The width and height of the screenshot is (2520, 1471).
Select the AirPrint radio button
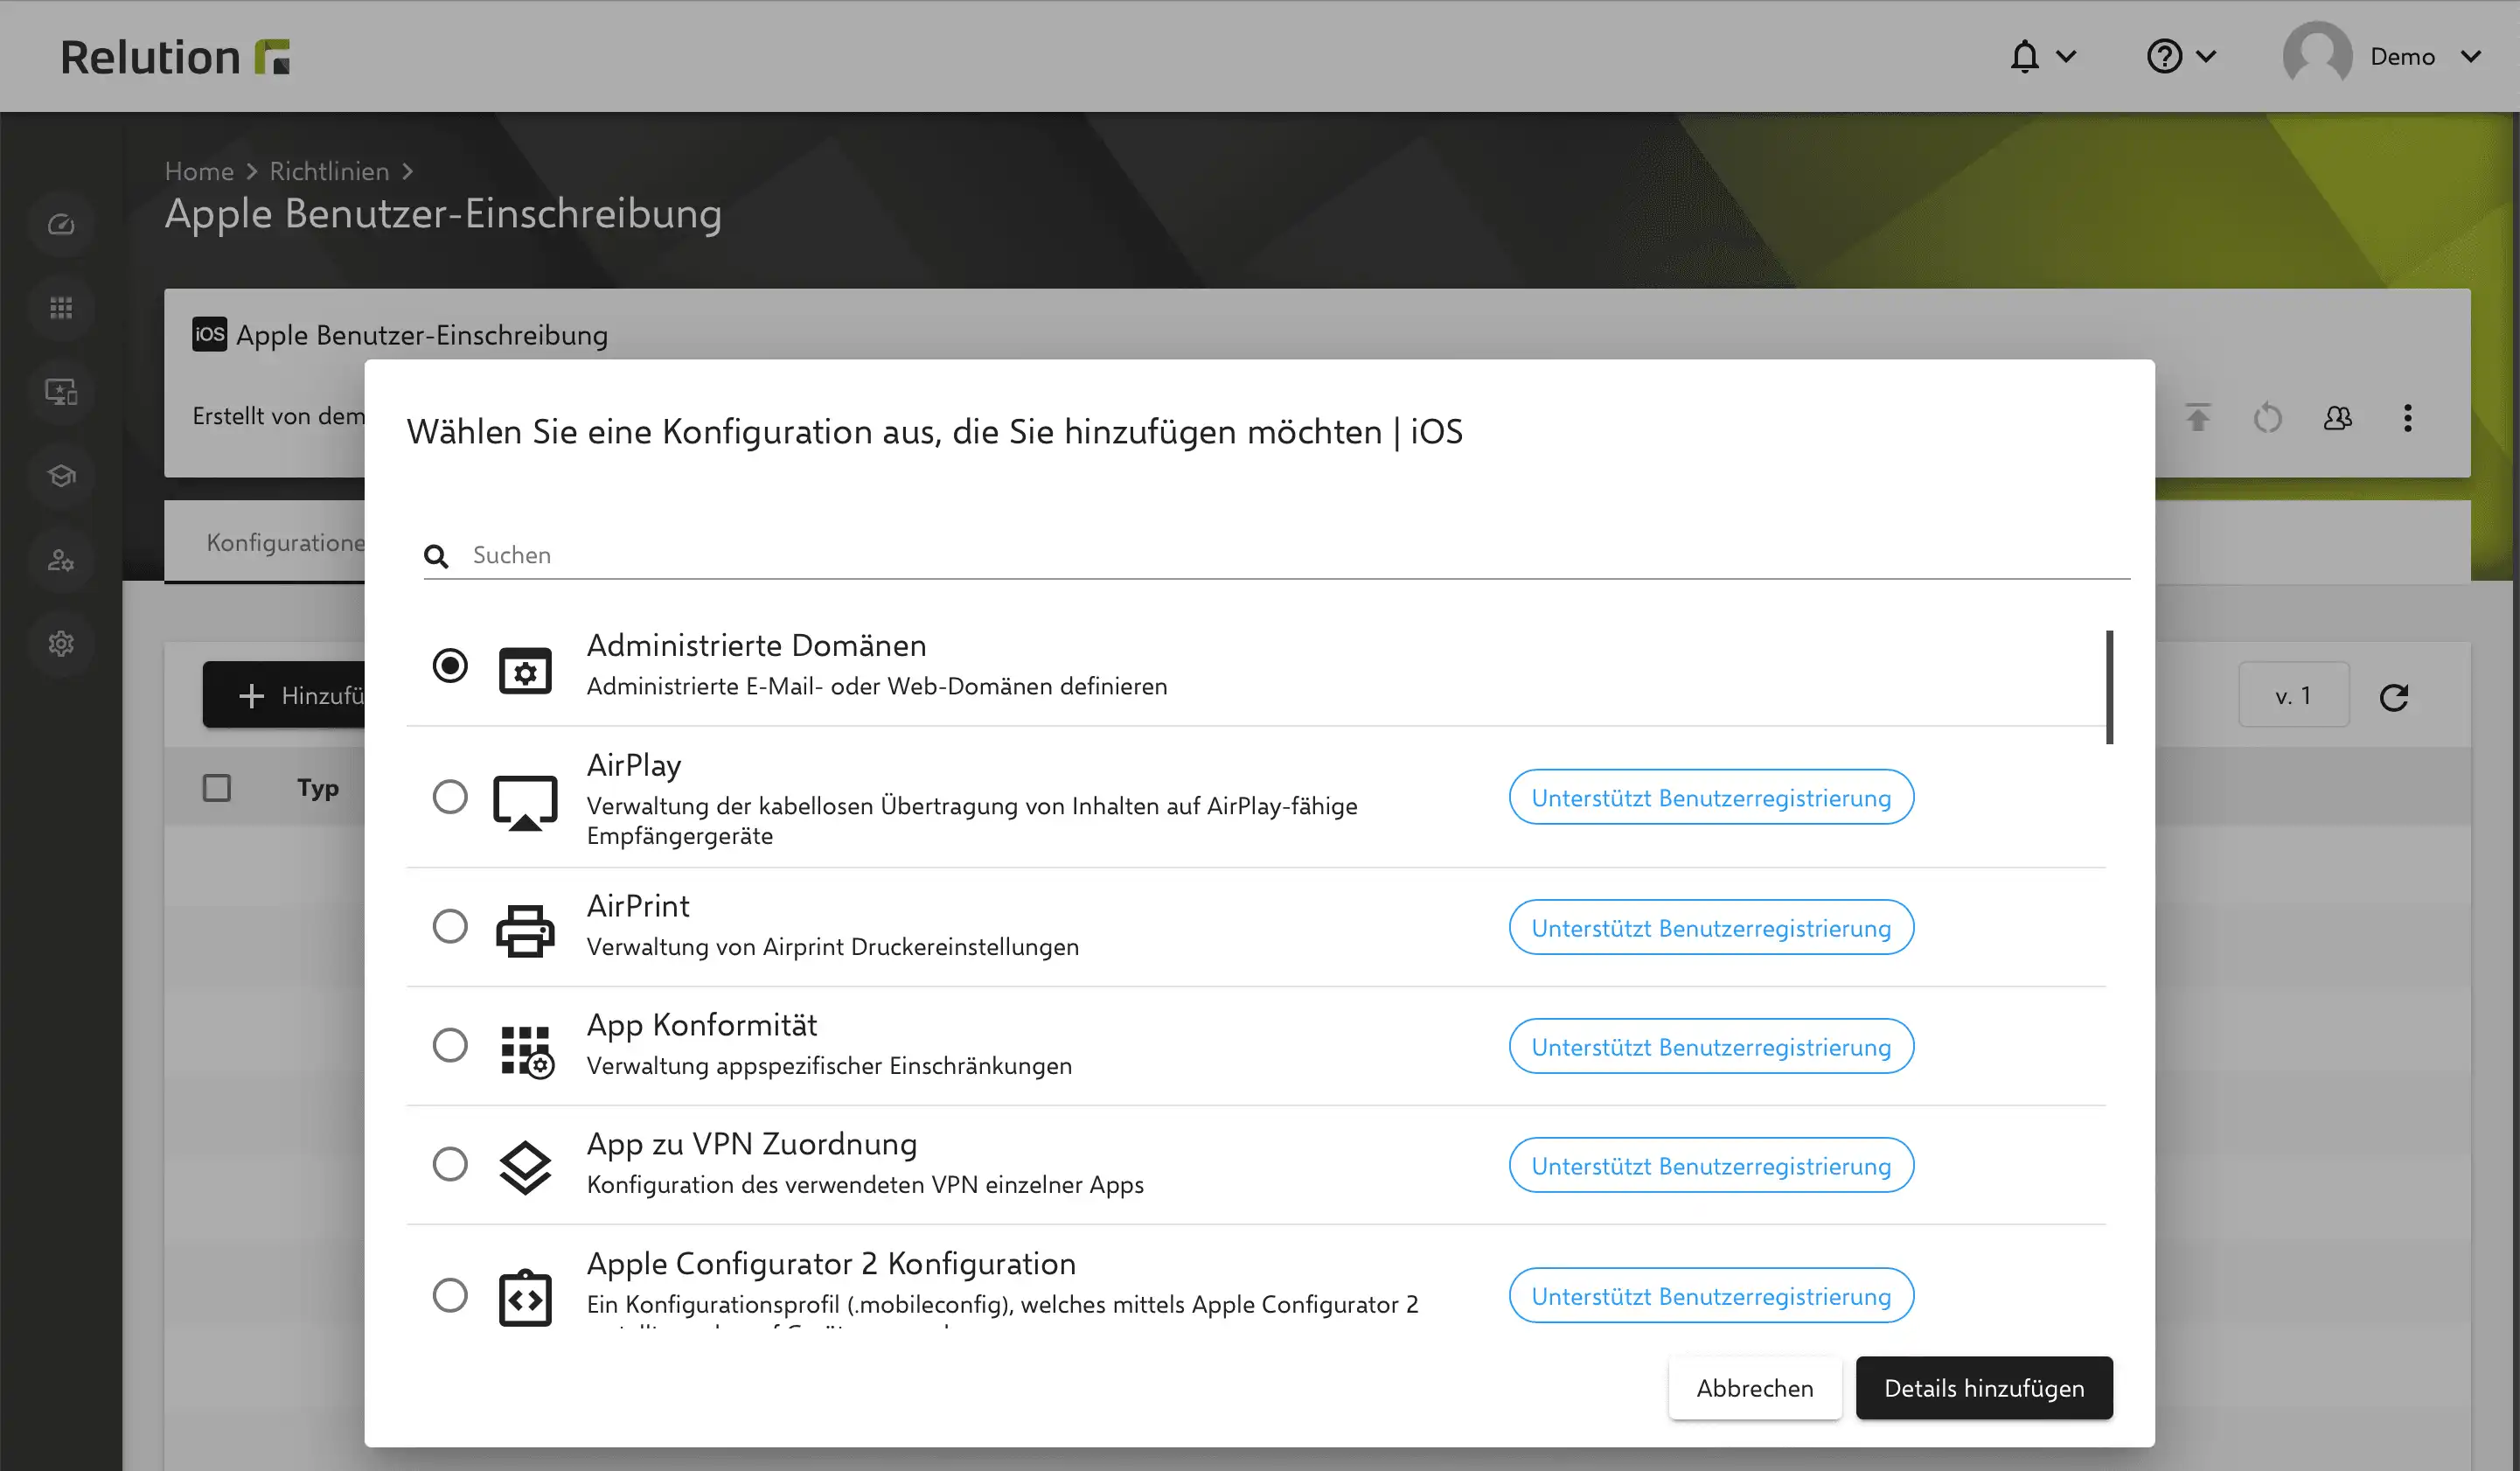click(449, 926)
